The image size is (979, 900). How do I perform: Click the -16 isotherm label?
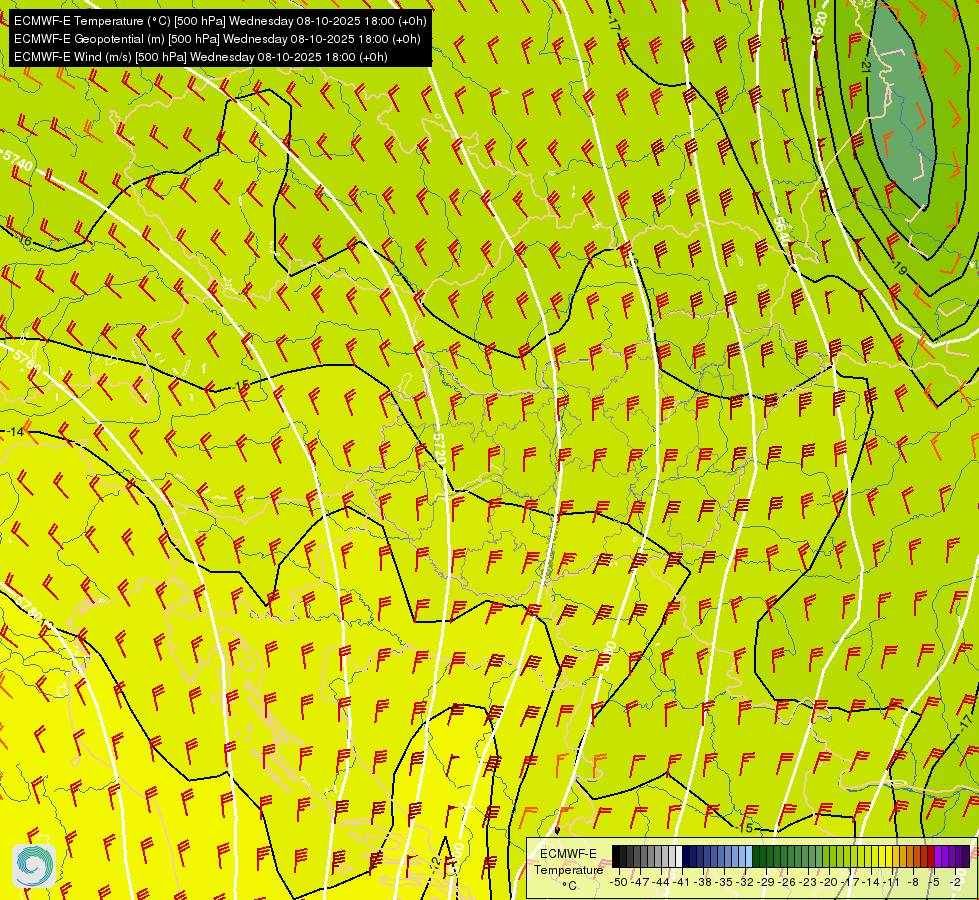click(x=23, y=241)
